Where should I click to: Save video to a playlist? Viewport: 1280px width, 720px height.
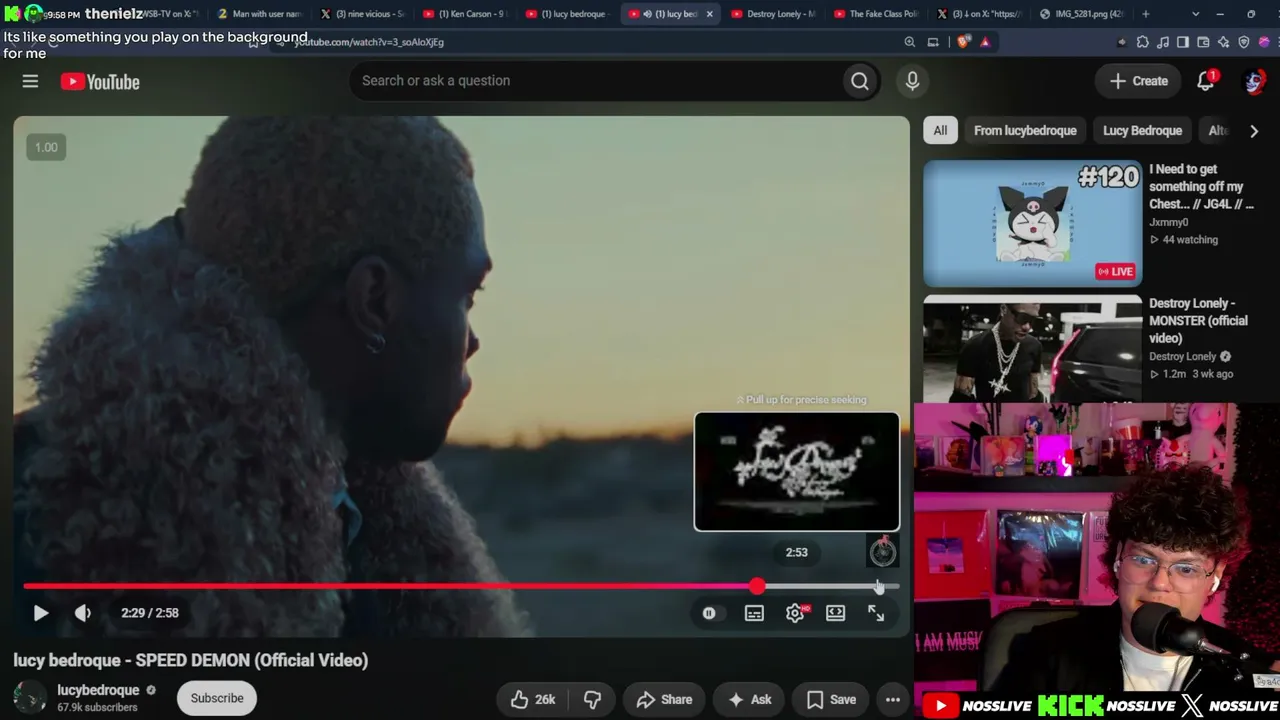point(831,699)
